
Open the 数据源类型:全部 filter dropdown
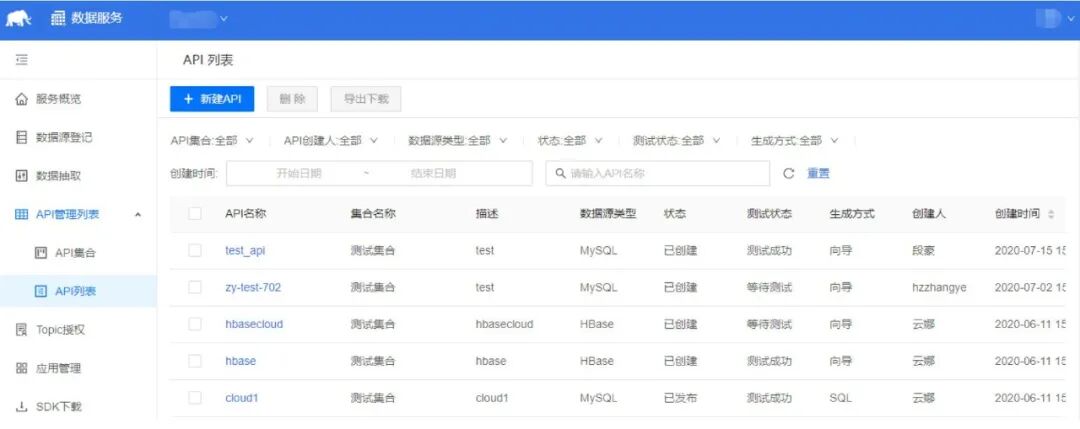pos(458,140)
